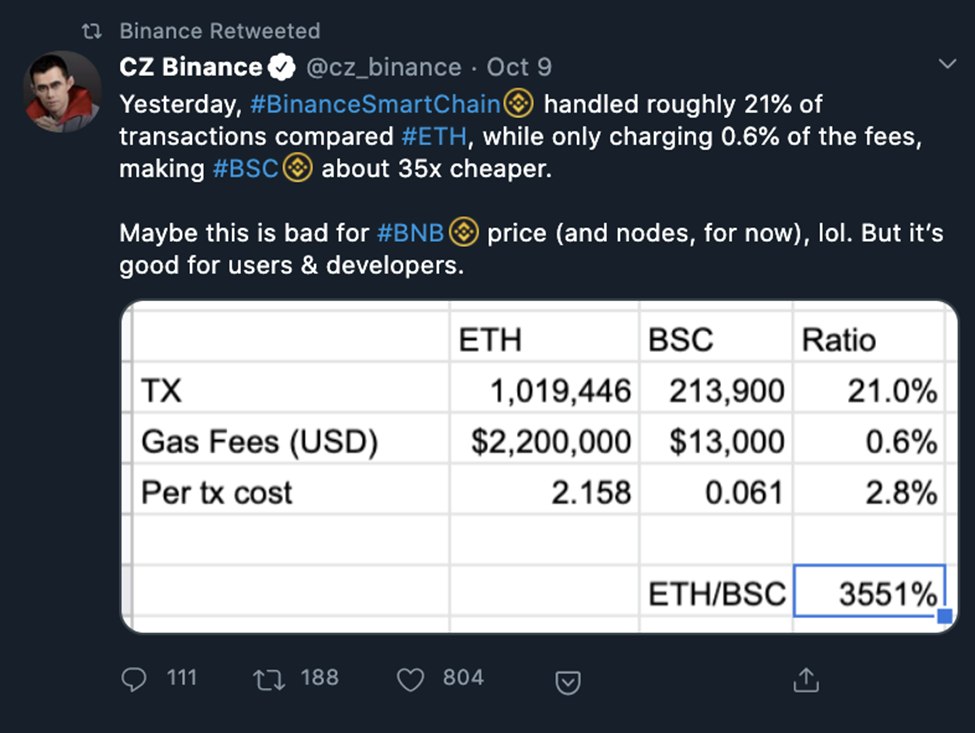Like CZ Binance's tweet
The image size is (975, 733).
pyautogui.click(x=409, y=679)
